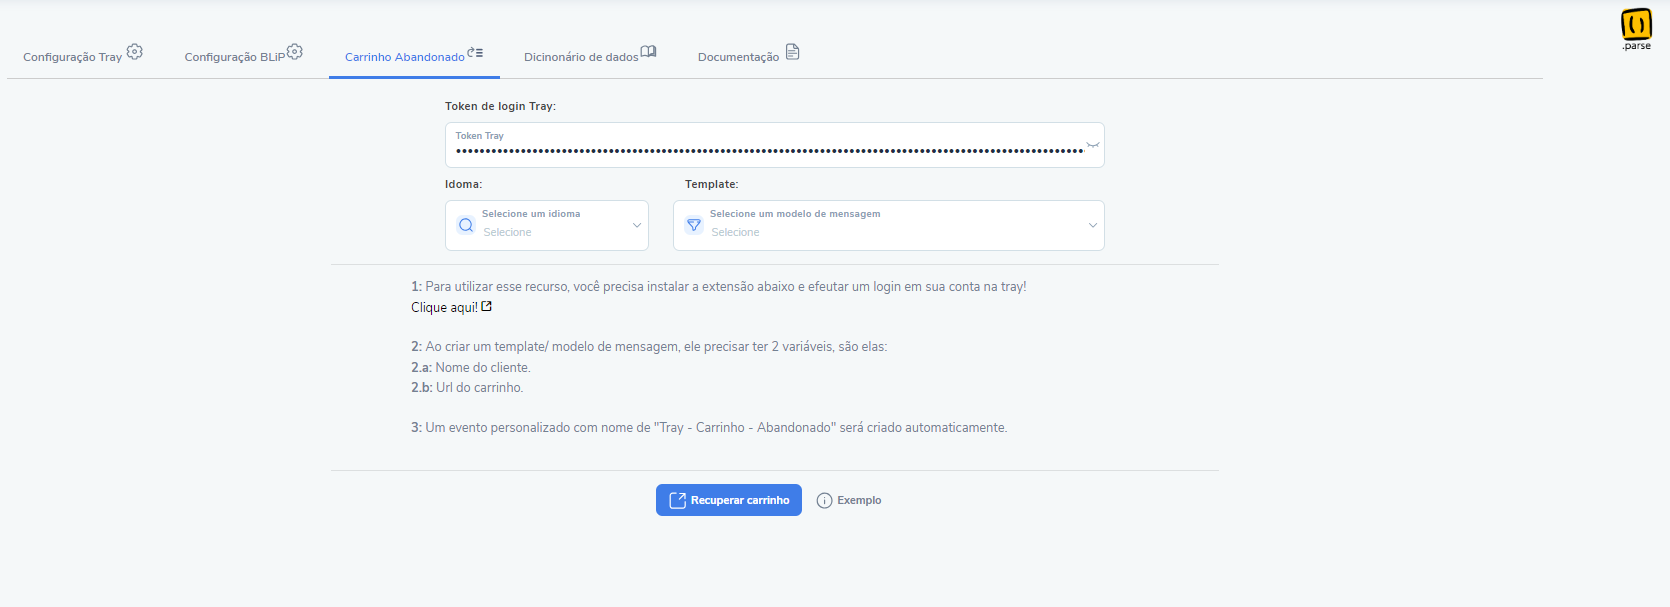Toggle Token Tray password visibility eye

coord(1093,145)
